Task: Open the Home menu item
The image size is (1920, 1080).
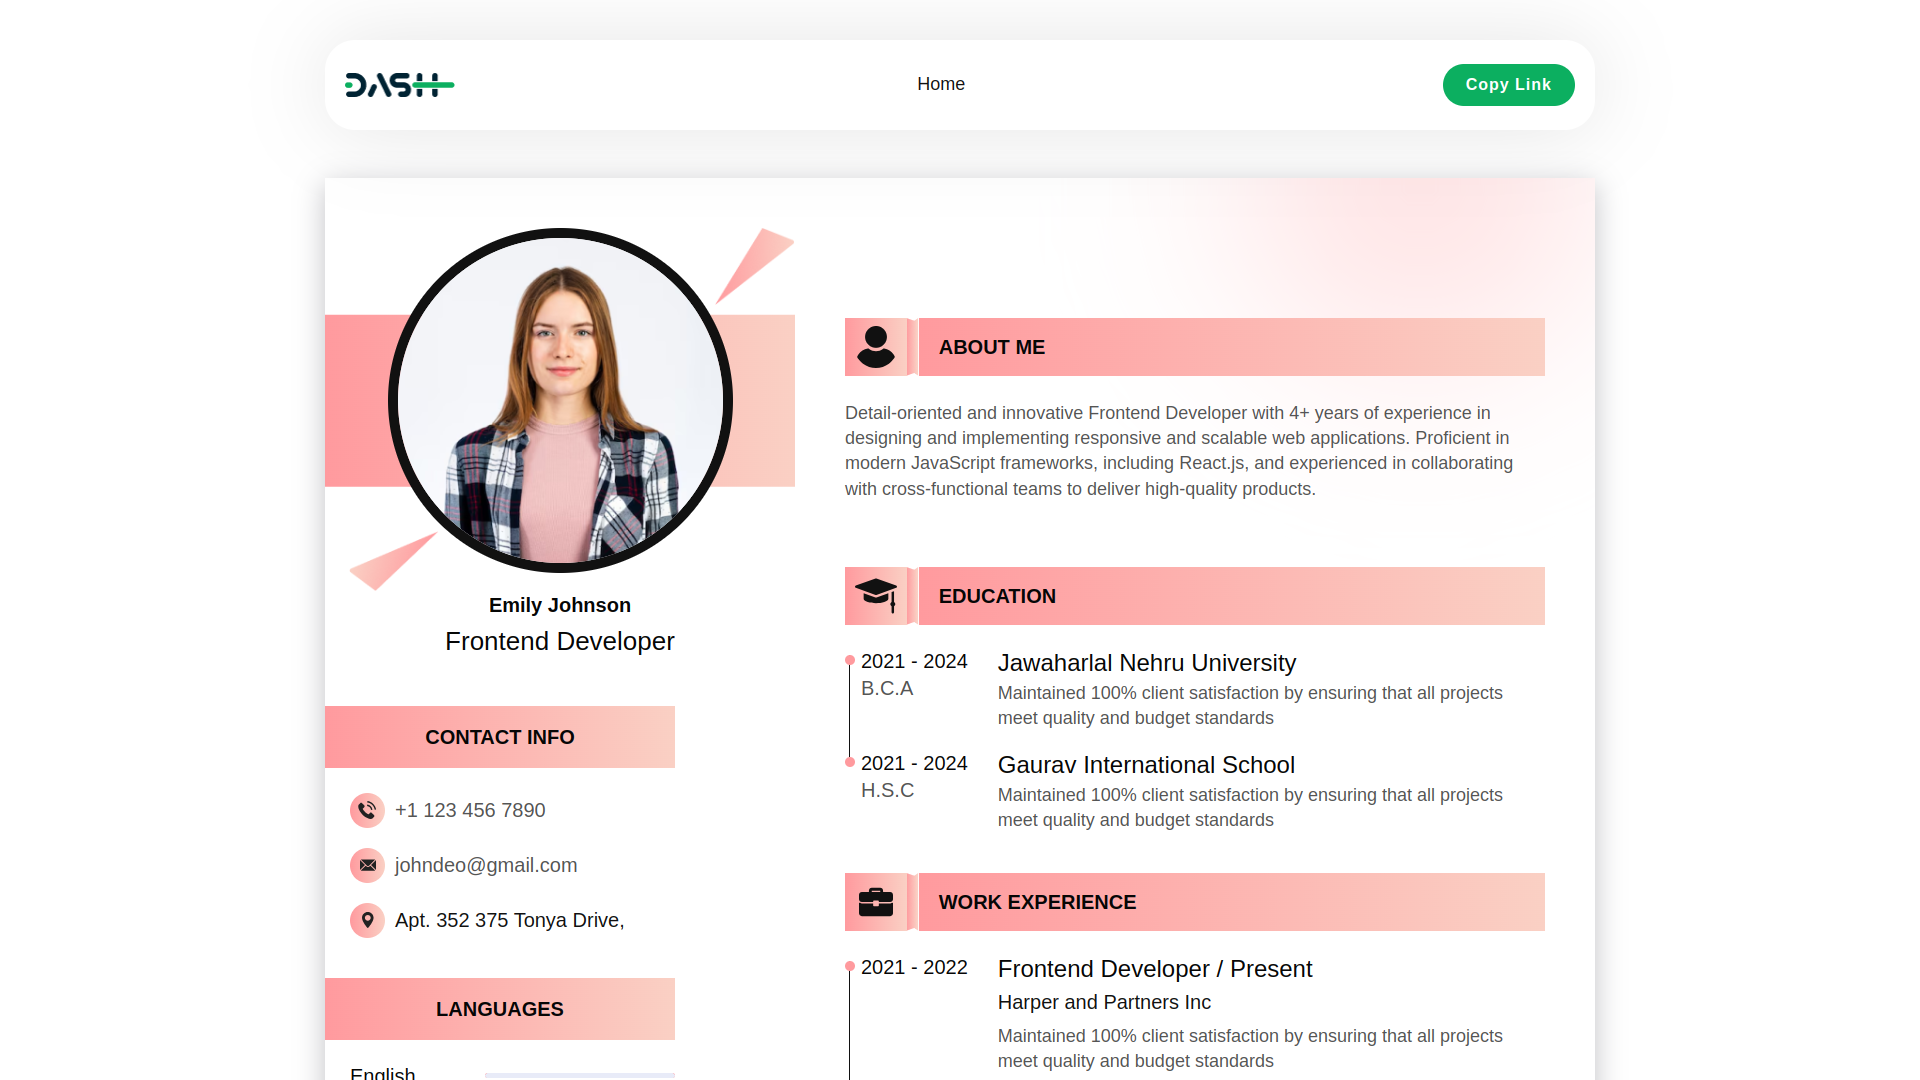Action: (941, 84)
